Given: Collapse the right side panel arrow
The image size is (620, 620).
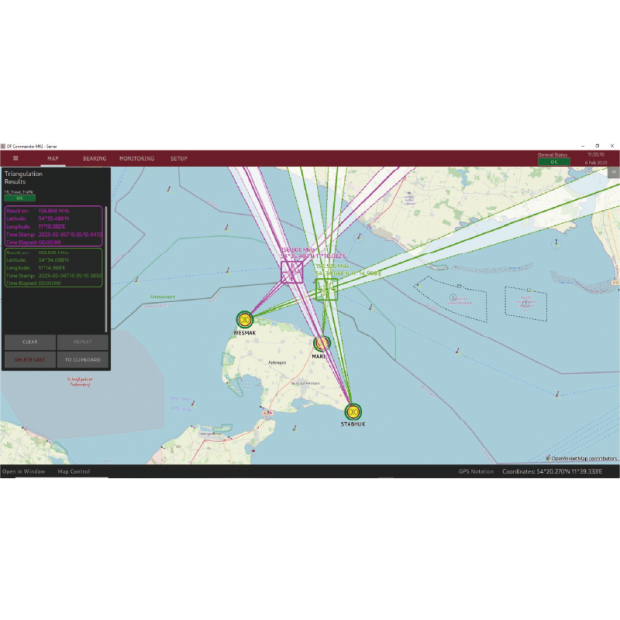Looking at the screenshot, I should [614, 172].
